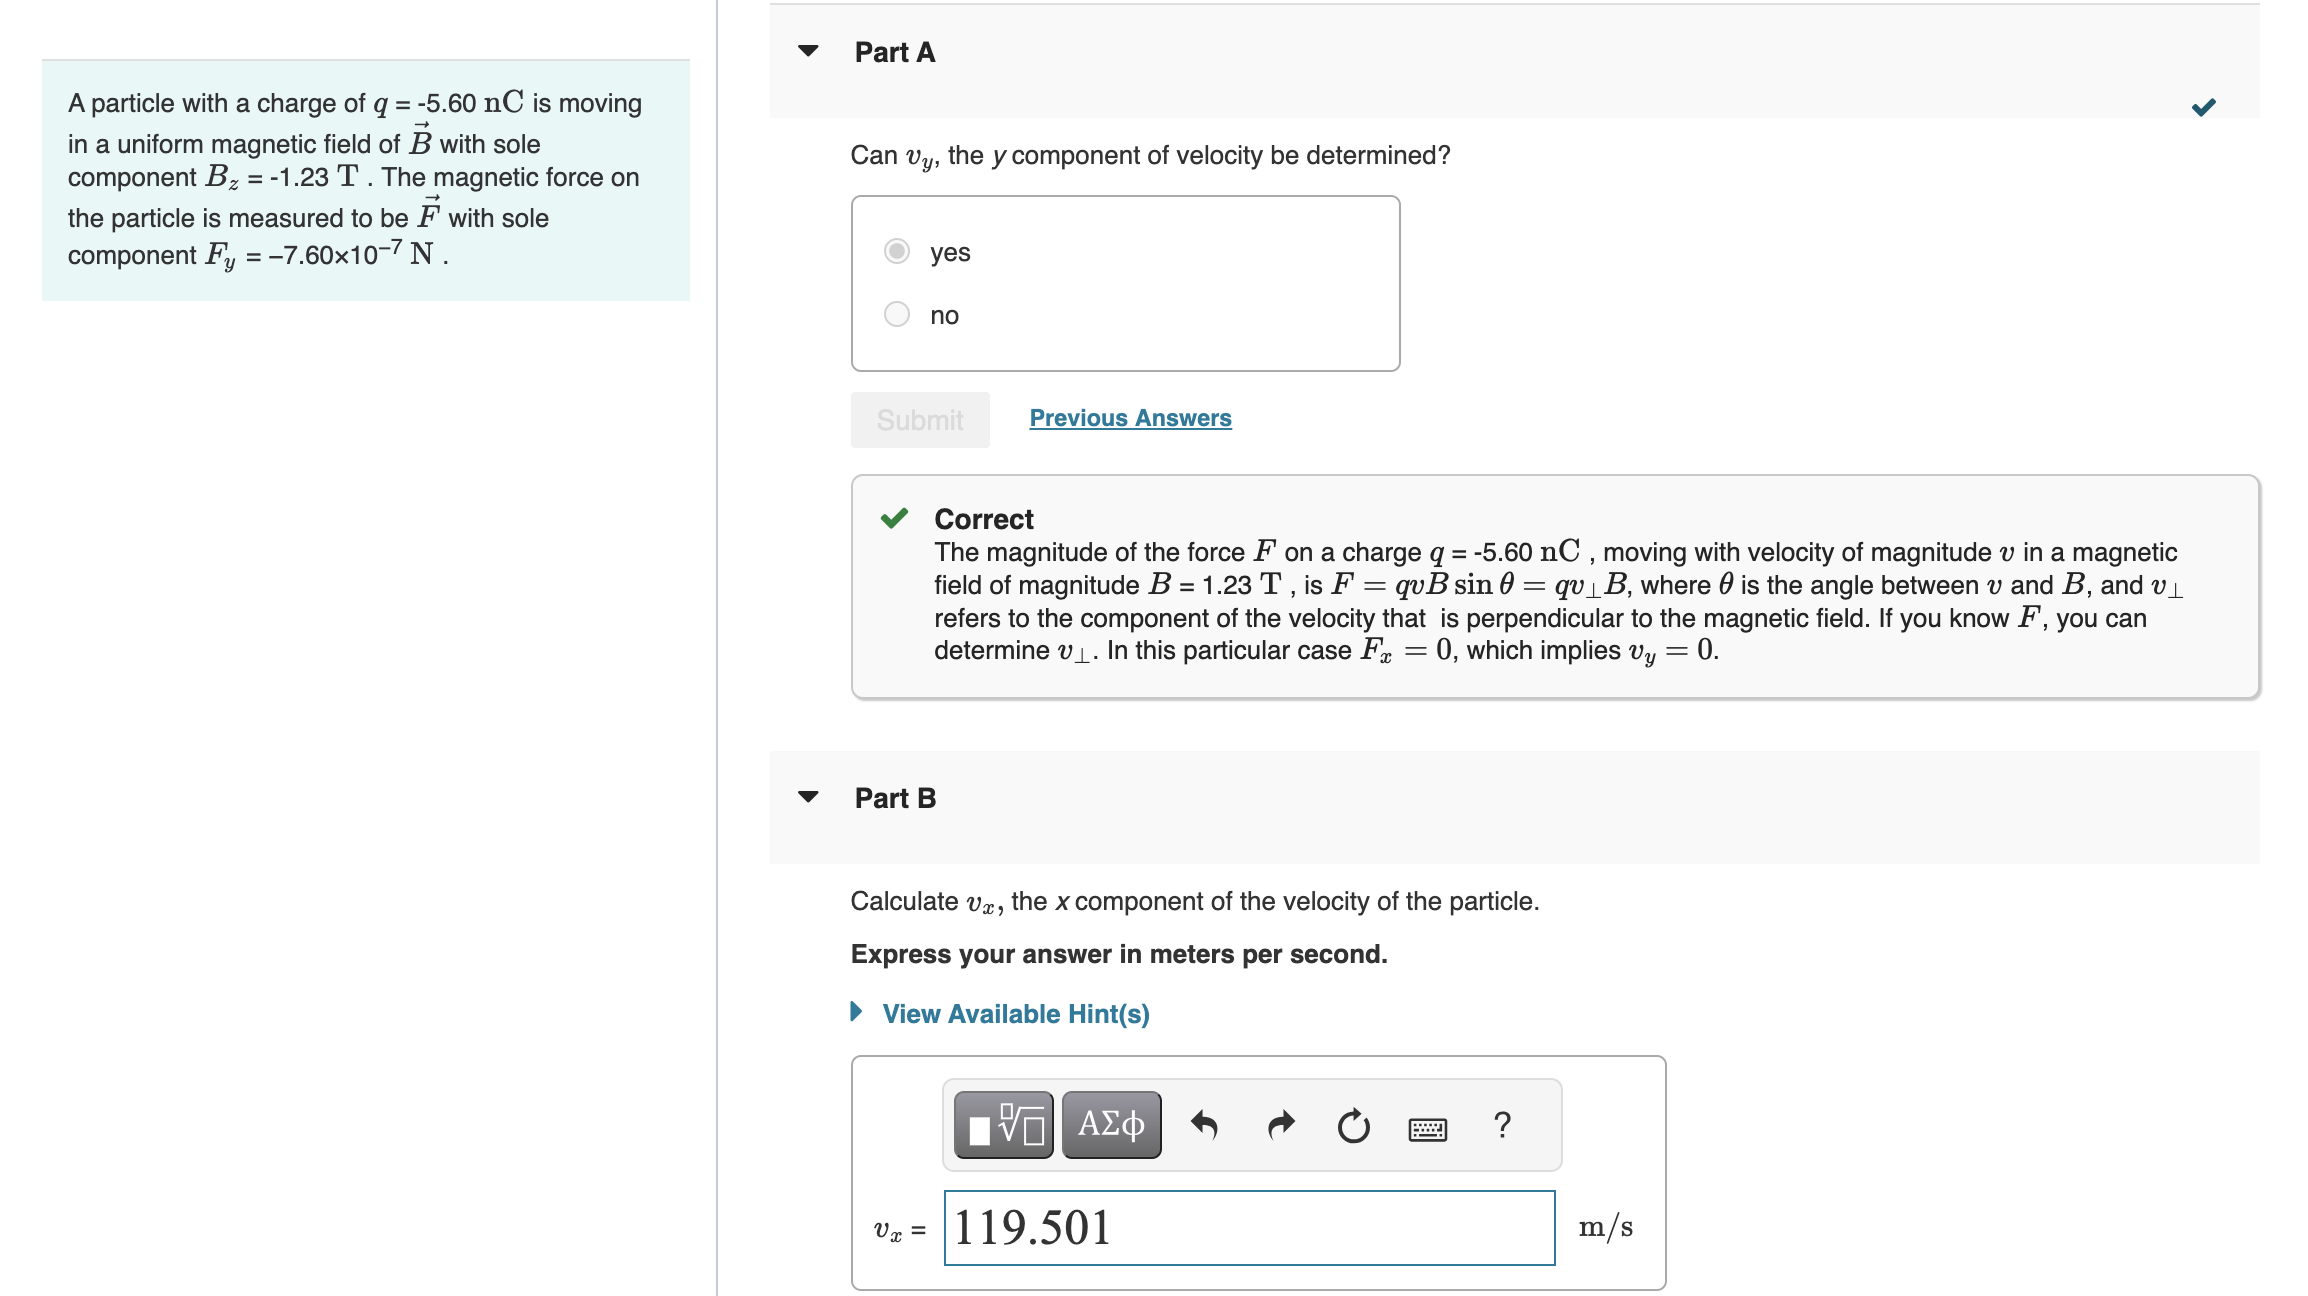Click the m/s unit label beside the answer

[1605, 1227]
